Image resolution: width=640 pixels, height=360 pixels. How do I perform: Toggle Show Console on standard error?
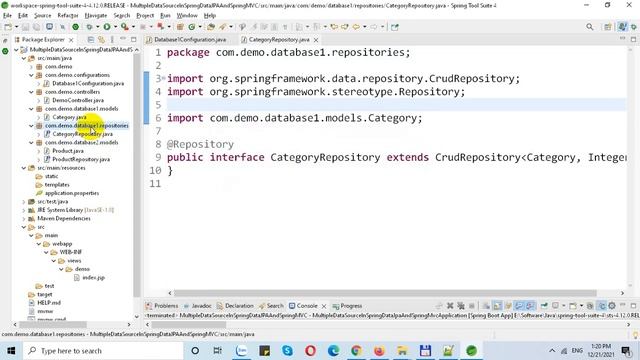click(x=530, y=306)
